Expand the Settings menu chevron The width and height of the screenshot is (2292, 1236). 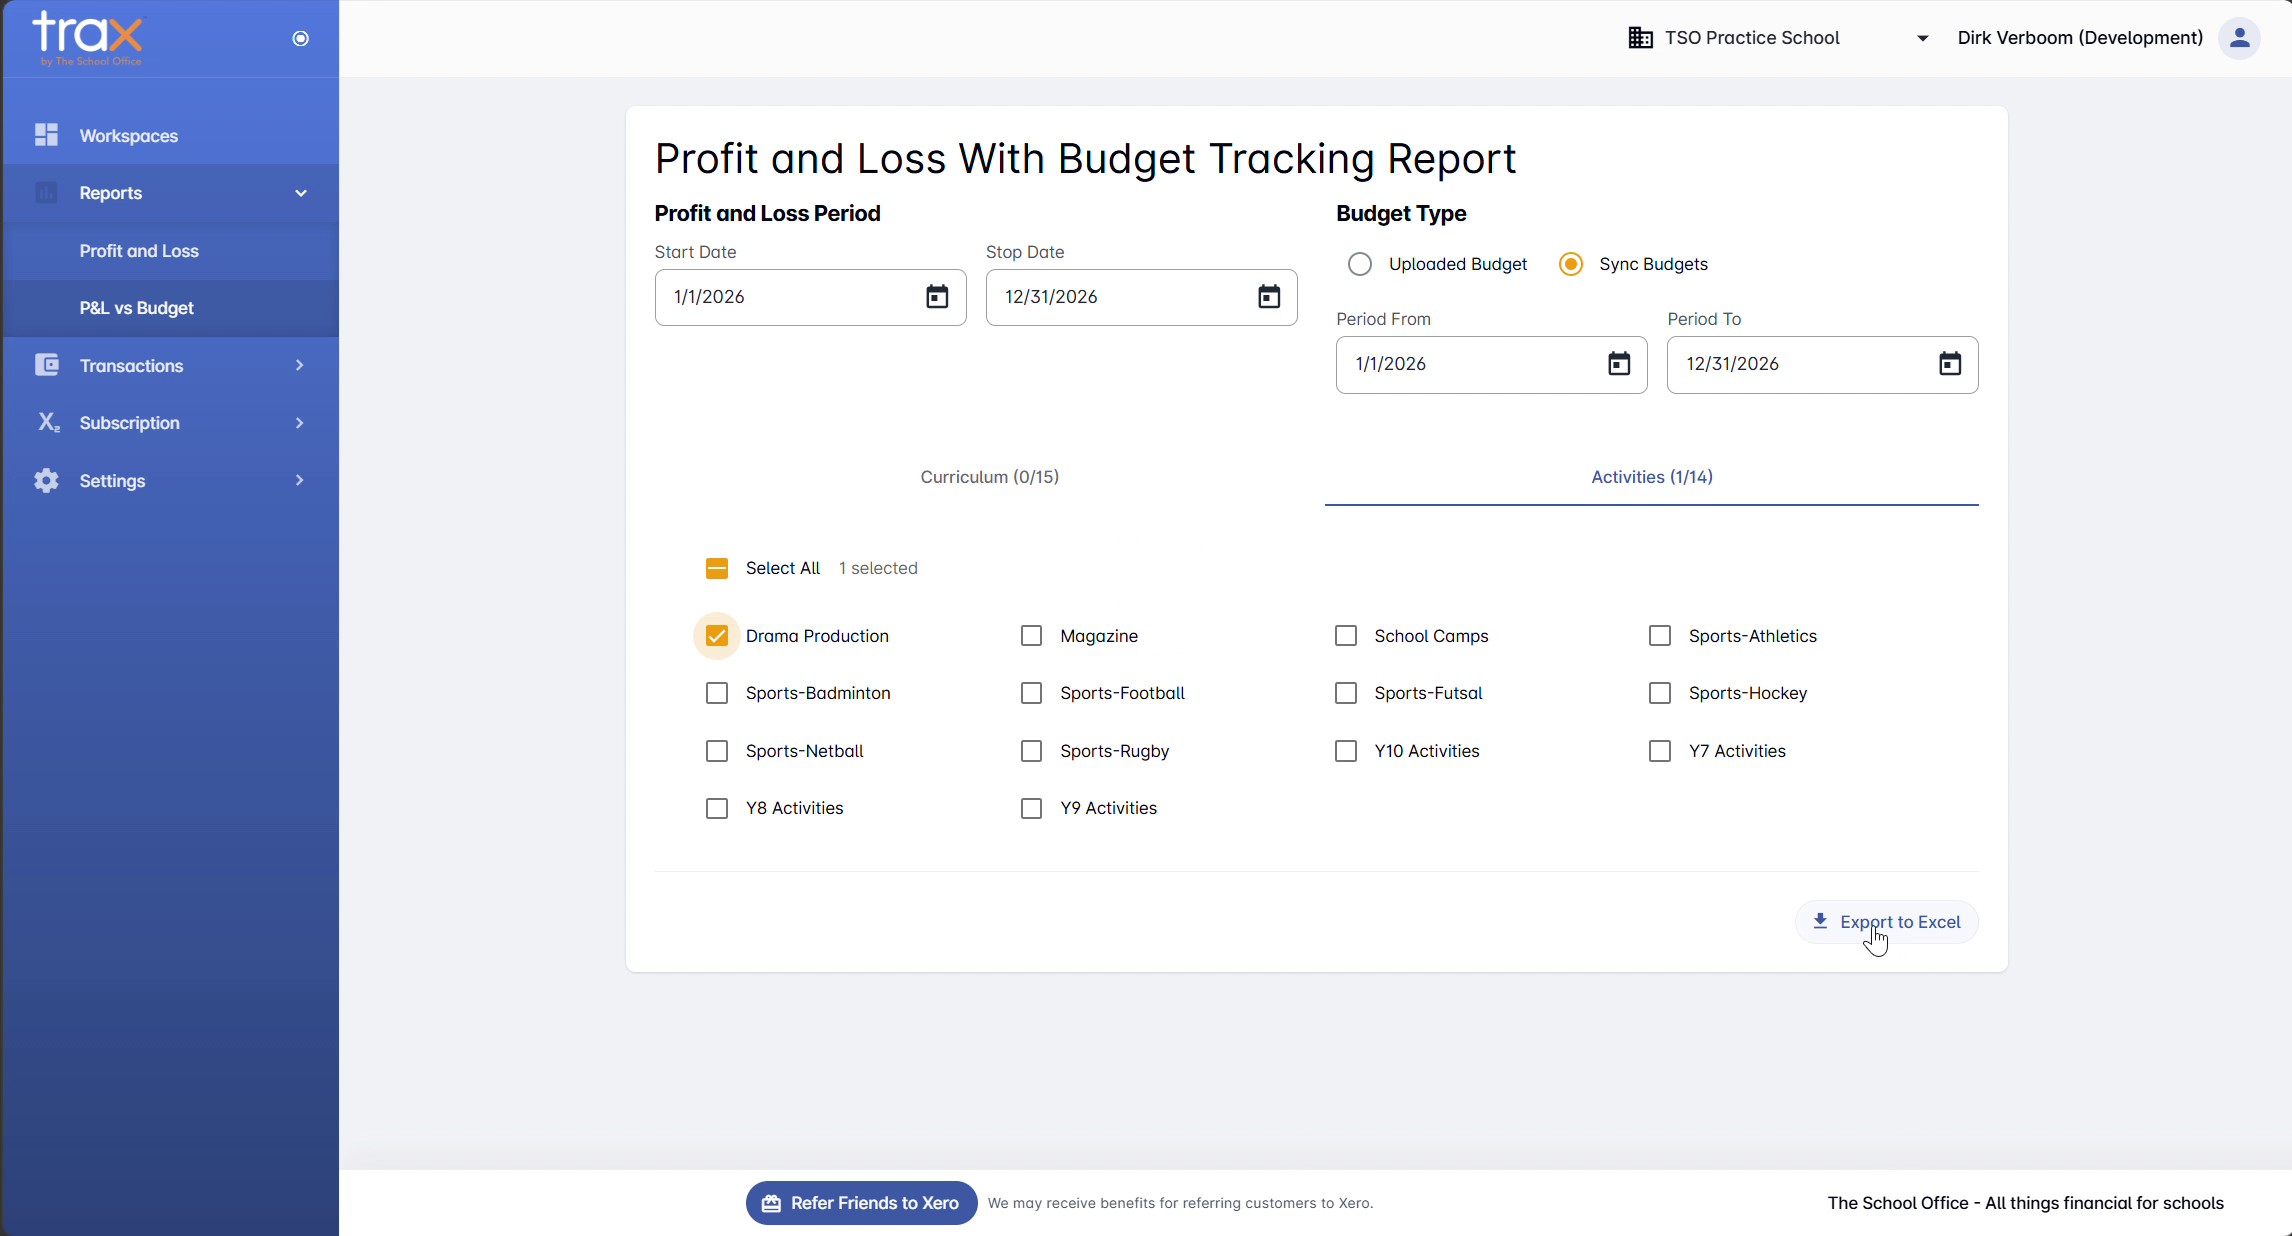[x=299, y=480]
